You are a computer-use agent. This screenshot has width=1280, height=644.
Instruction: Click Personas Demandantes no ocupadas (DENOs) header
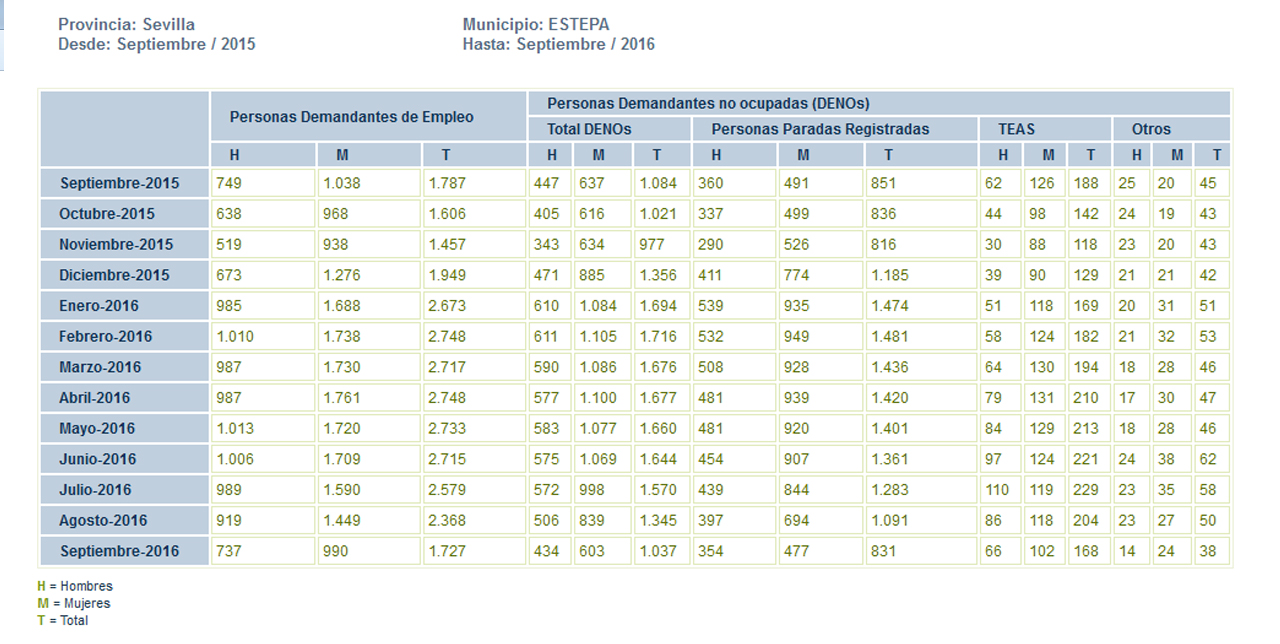coord(708,103)
